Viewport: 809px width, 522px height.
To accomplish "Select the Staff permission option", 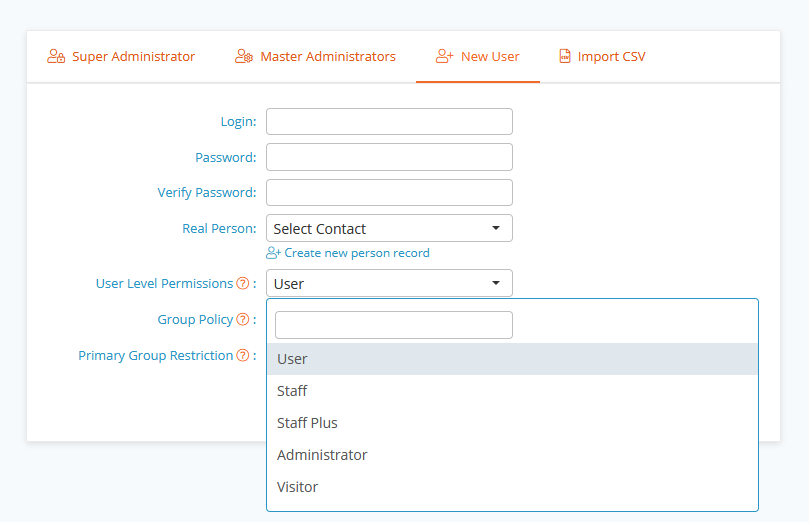I will [512, 391].
